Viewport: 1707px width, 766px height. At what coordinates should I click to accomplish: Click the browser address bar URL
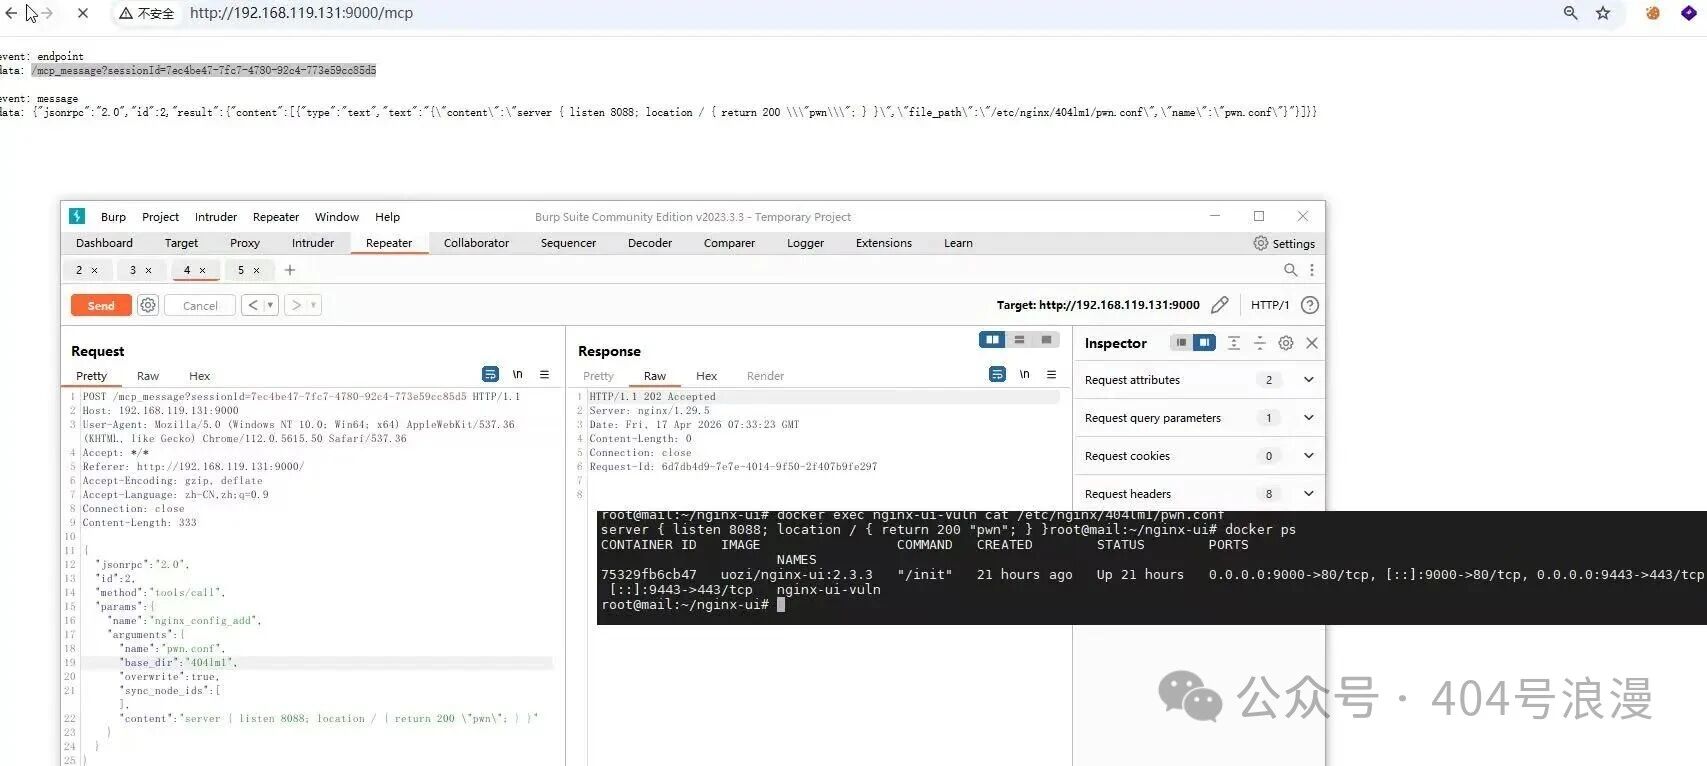[x=301, y=13]
